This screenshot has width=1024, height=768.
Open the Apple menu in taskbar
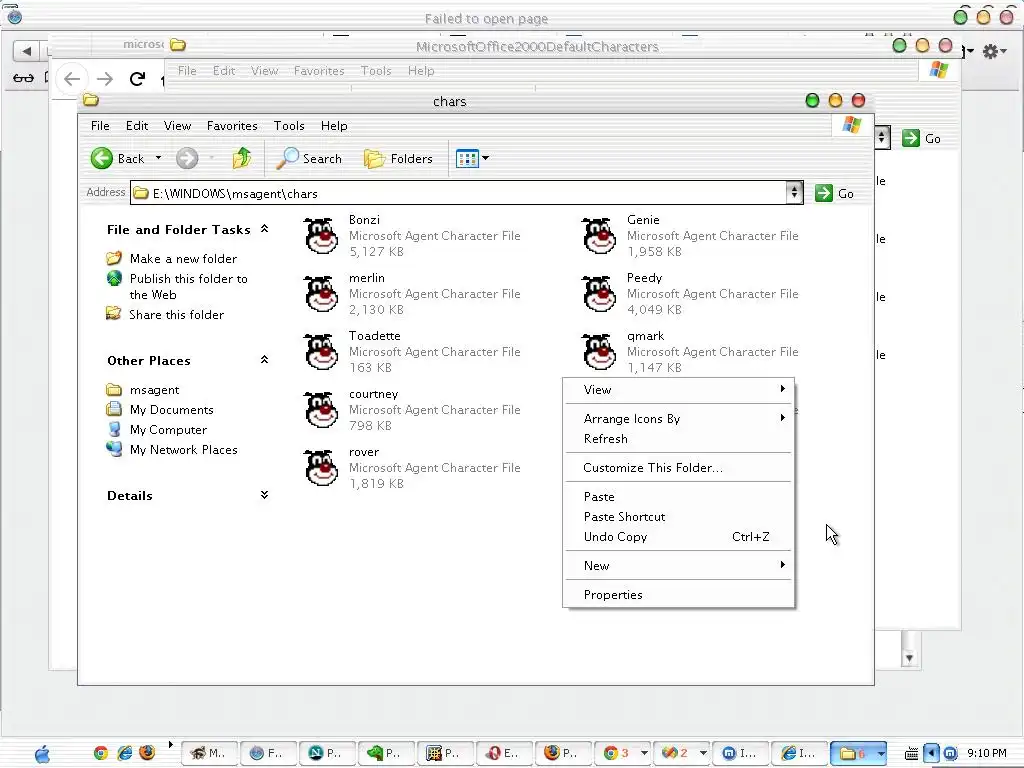click(x=42, y=754)
